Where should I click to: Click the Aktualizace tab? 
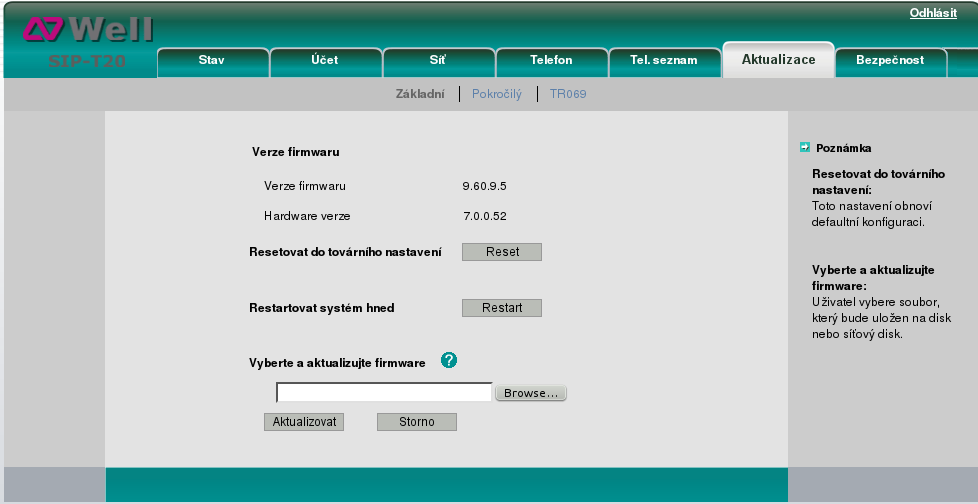pyautogui.click(x=778, y=60)
